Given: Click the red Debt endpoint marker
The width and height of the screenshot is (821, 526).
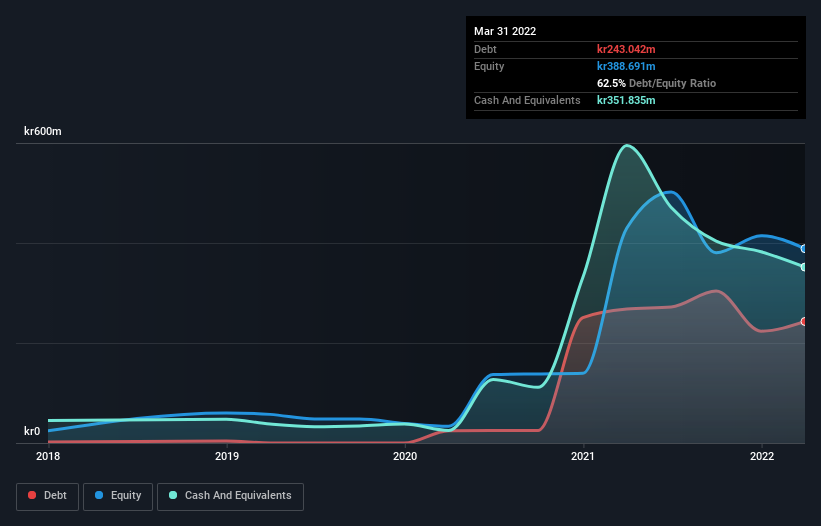Looking at the screenshot, I should tap(805, 321).
